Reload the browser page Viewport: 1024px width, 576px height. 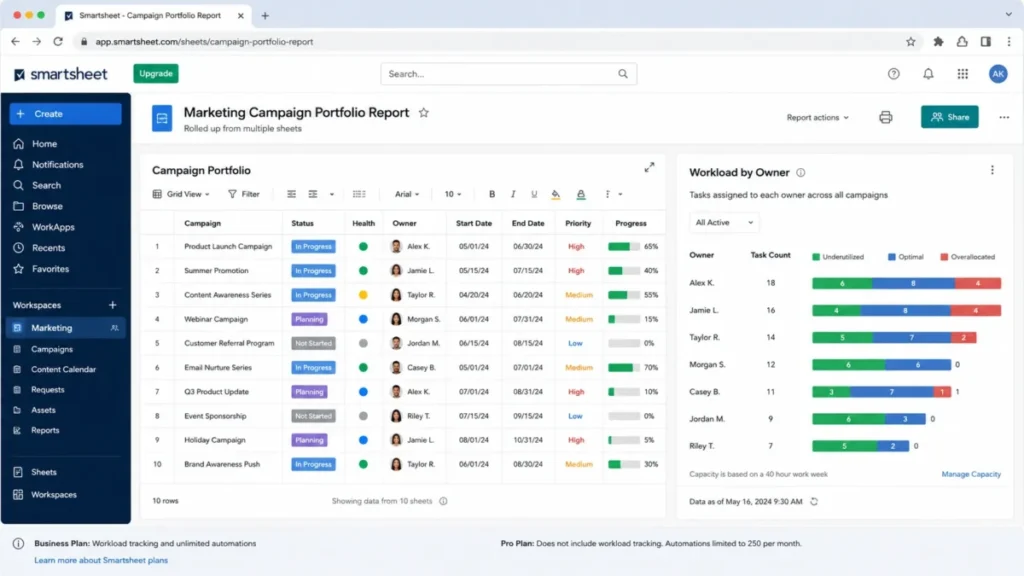click(x=58, y=41)
